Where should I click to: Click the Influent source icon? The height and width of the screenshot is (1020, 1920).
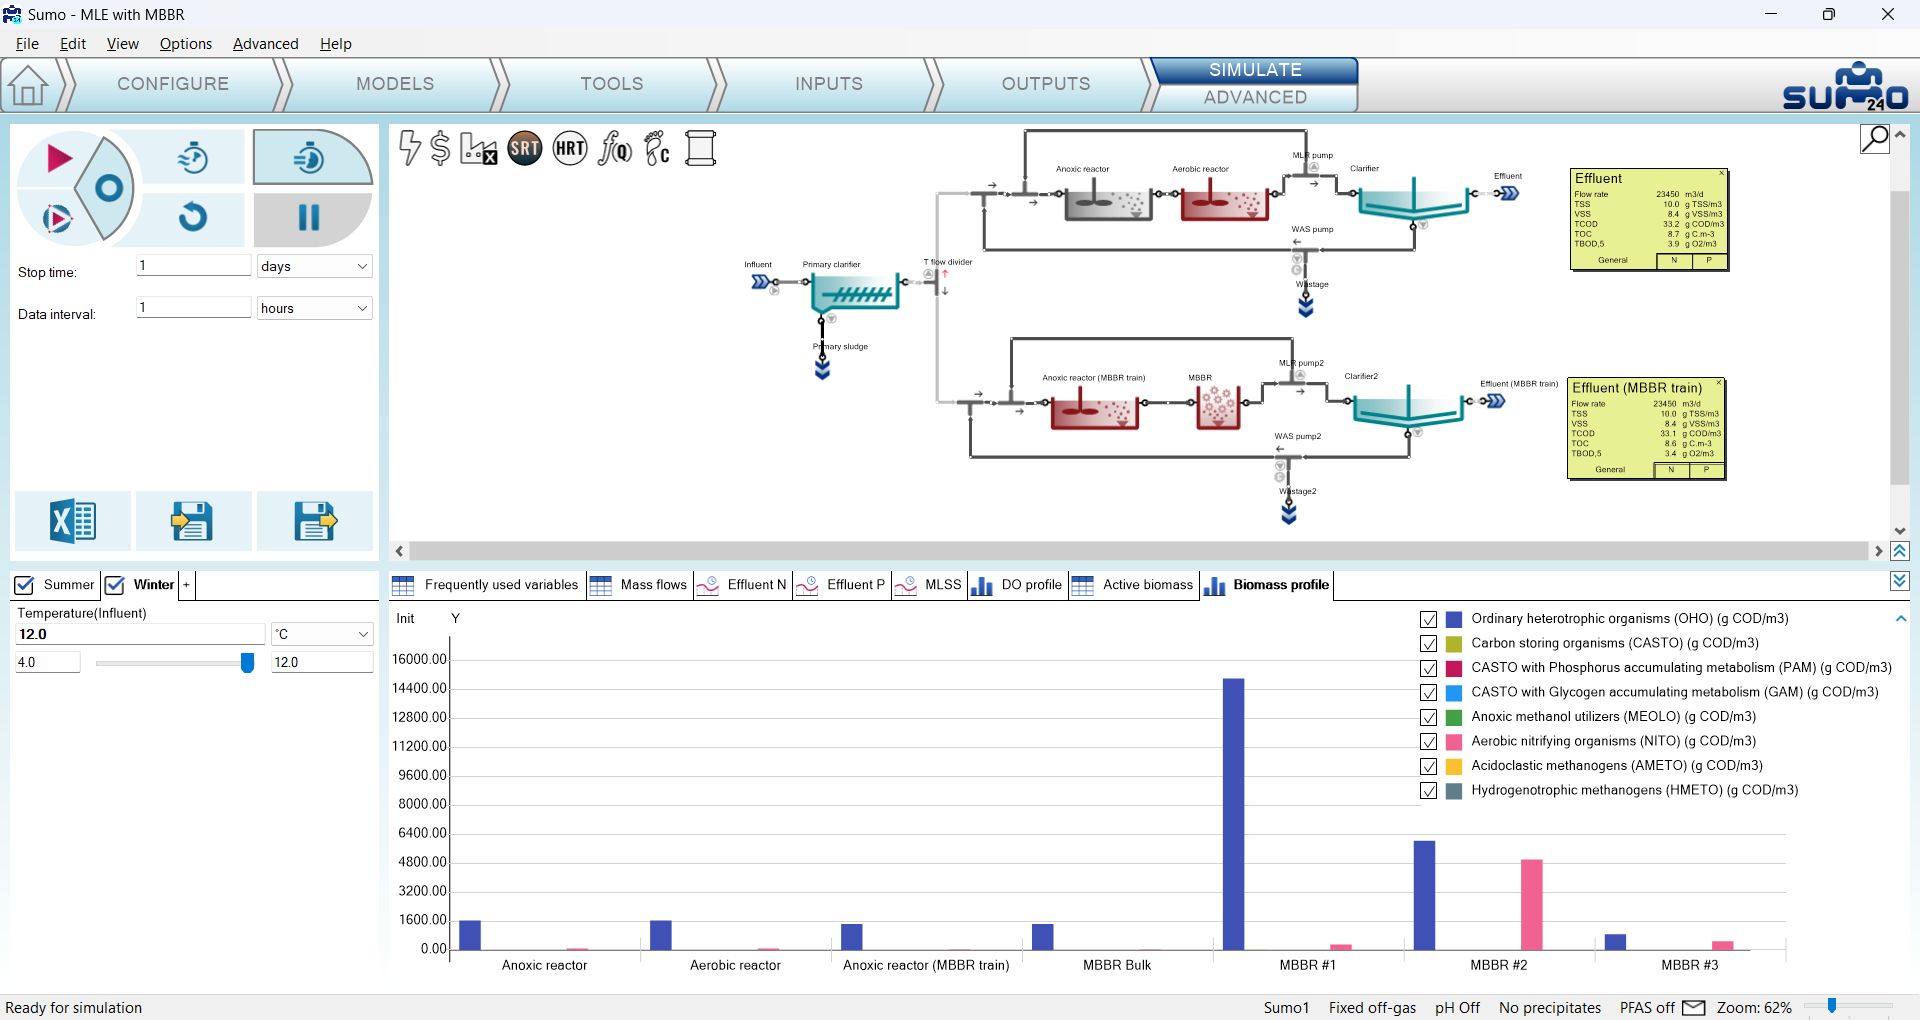coord(760,282)
